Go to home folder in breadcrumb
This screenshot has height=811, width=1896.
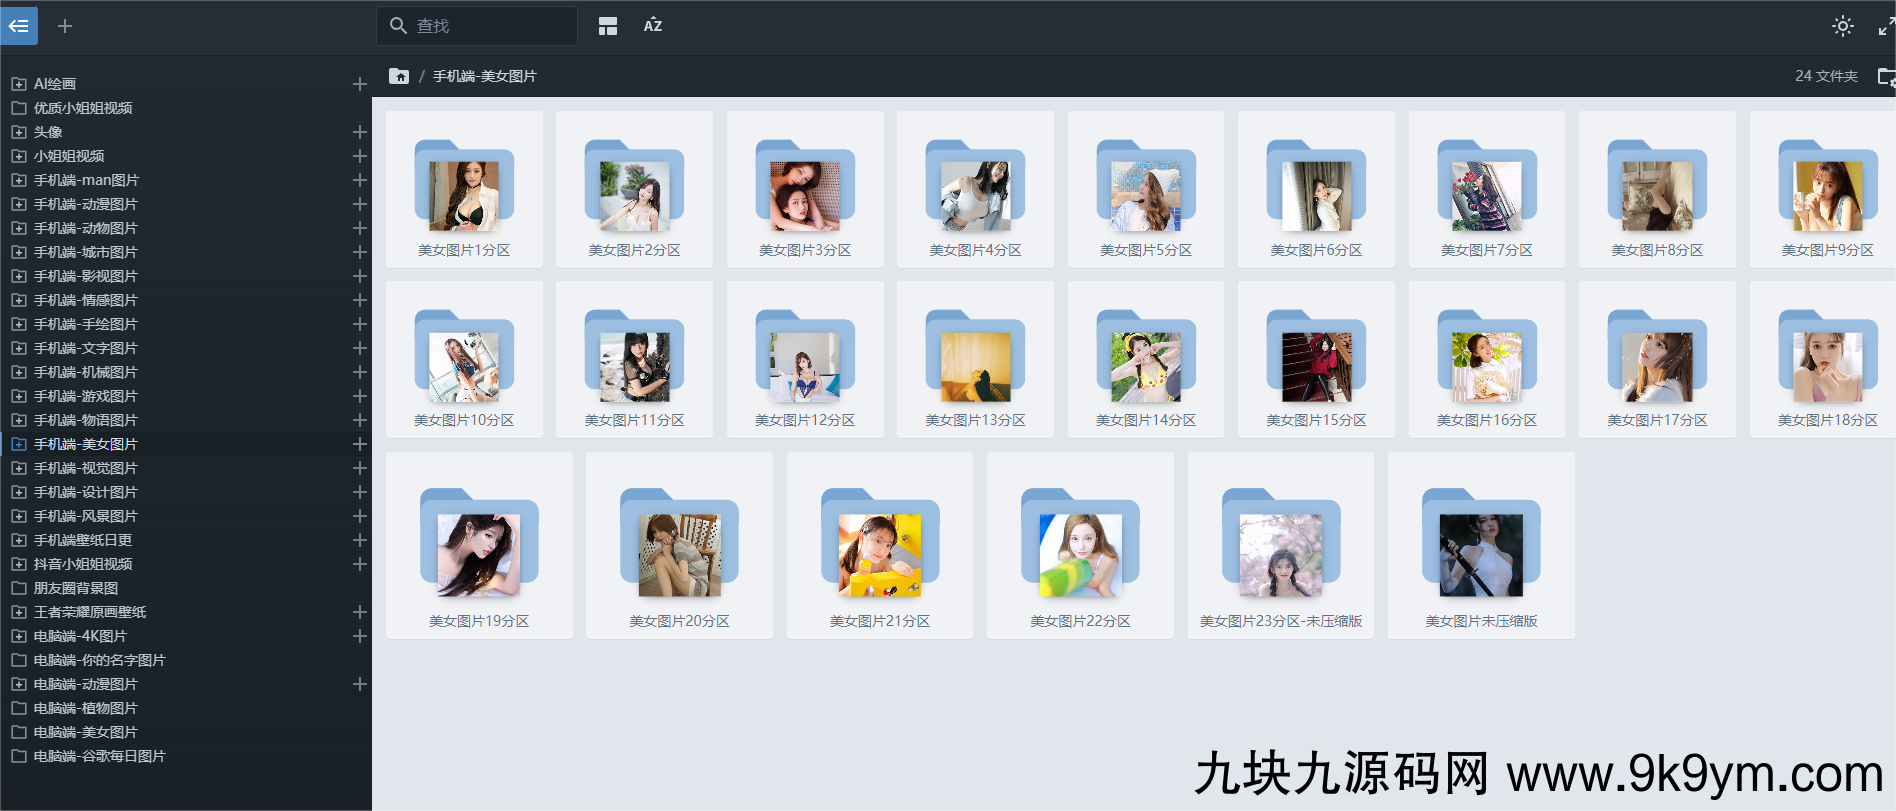[399, 76]
